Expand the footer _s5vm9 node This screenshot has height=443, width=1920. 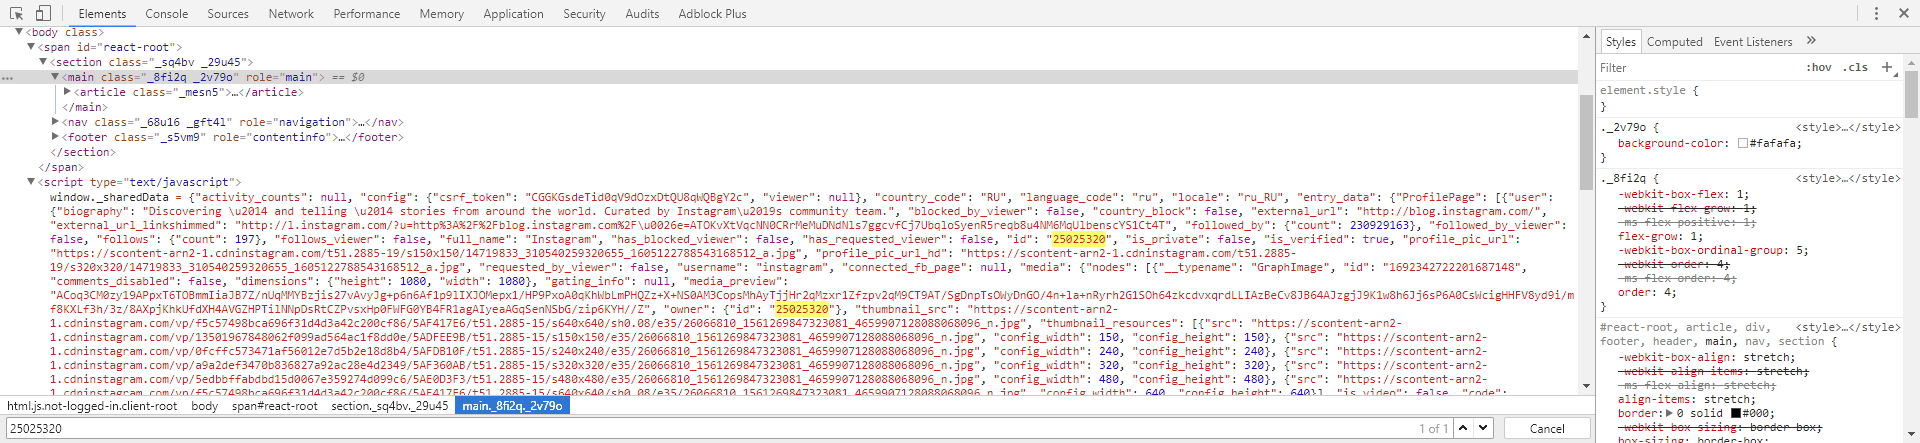click(x=55, y=137)
